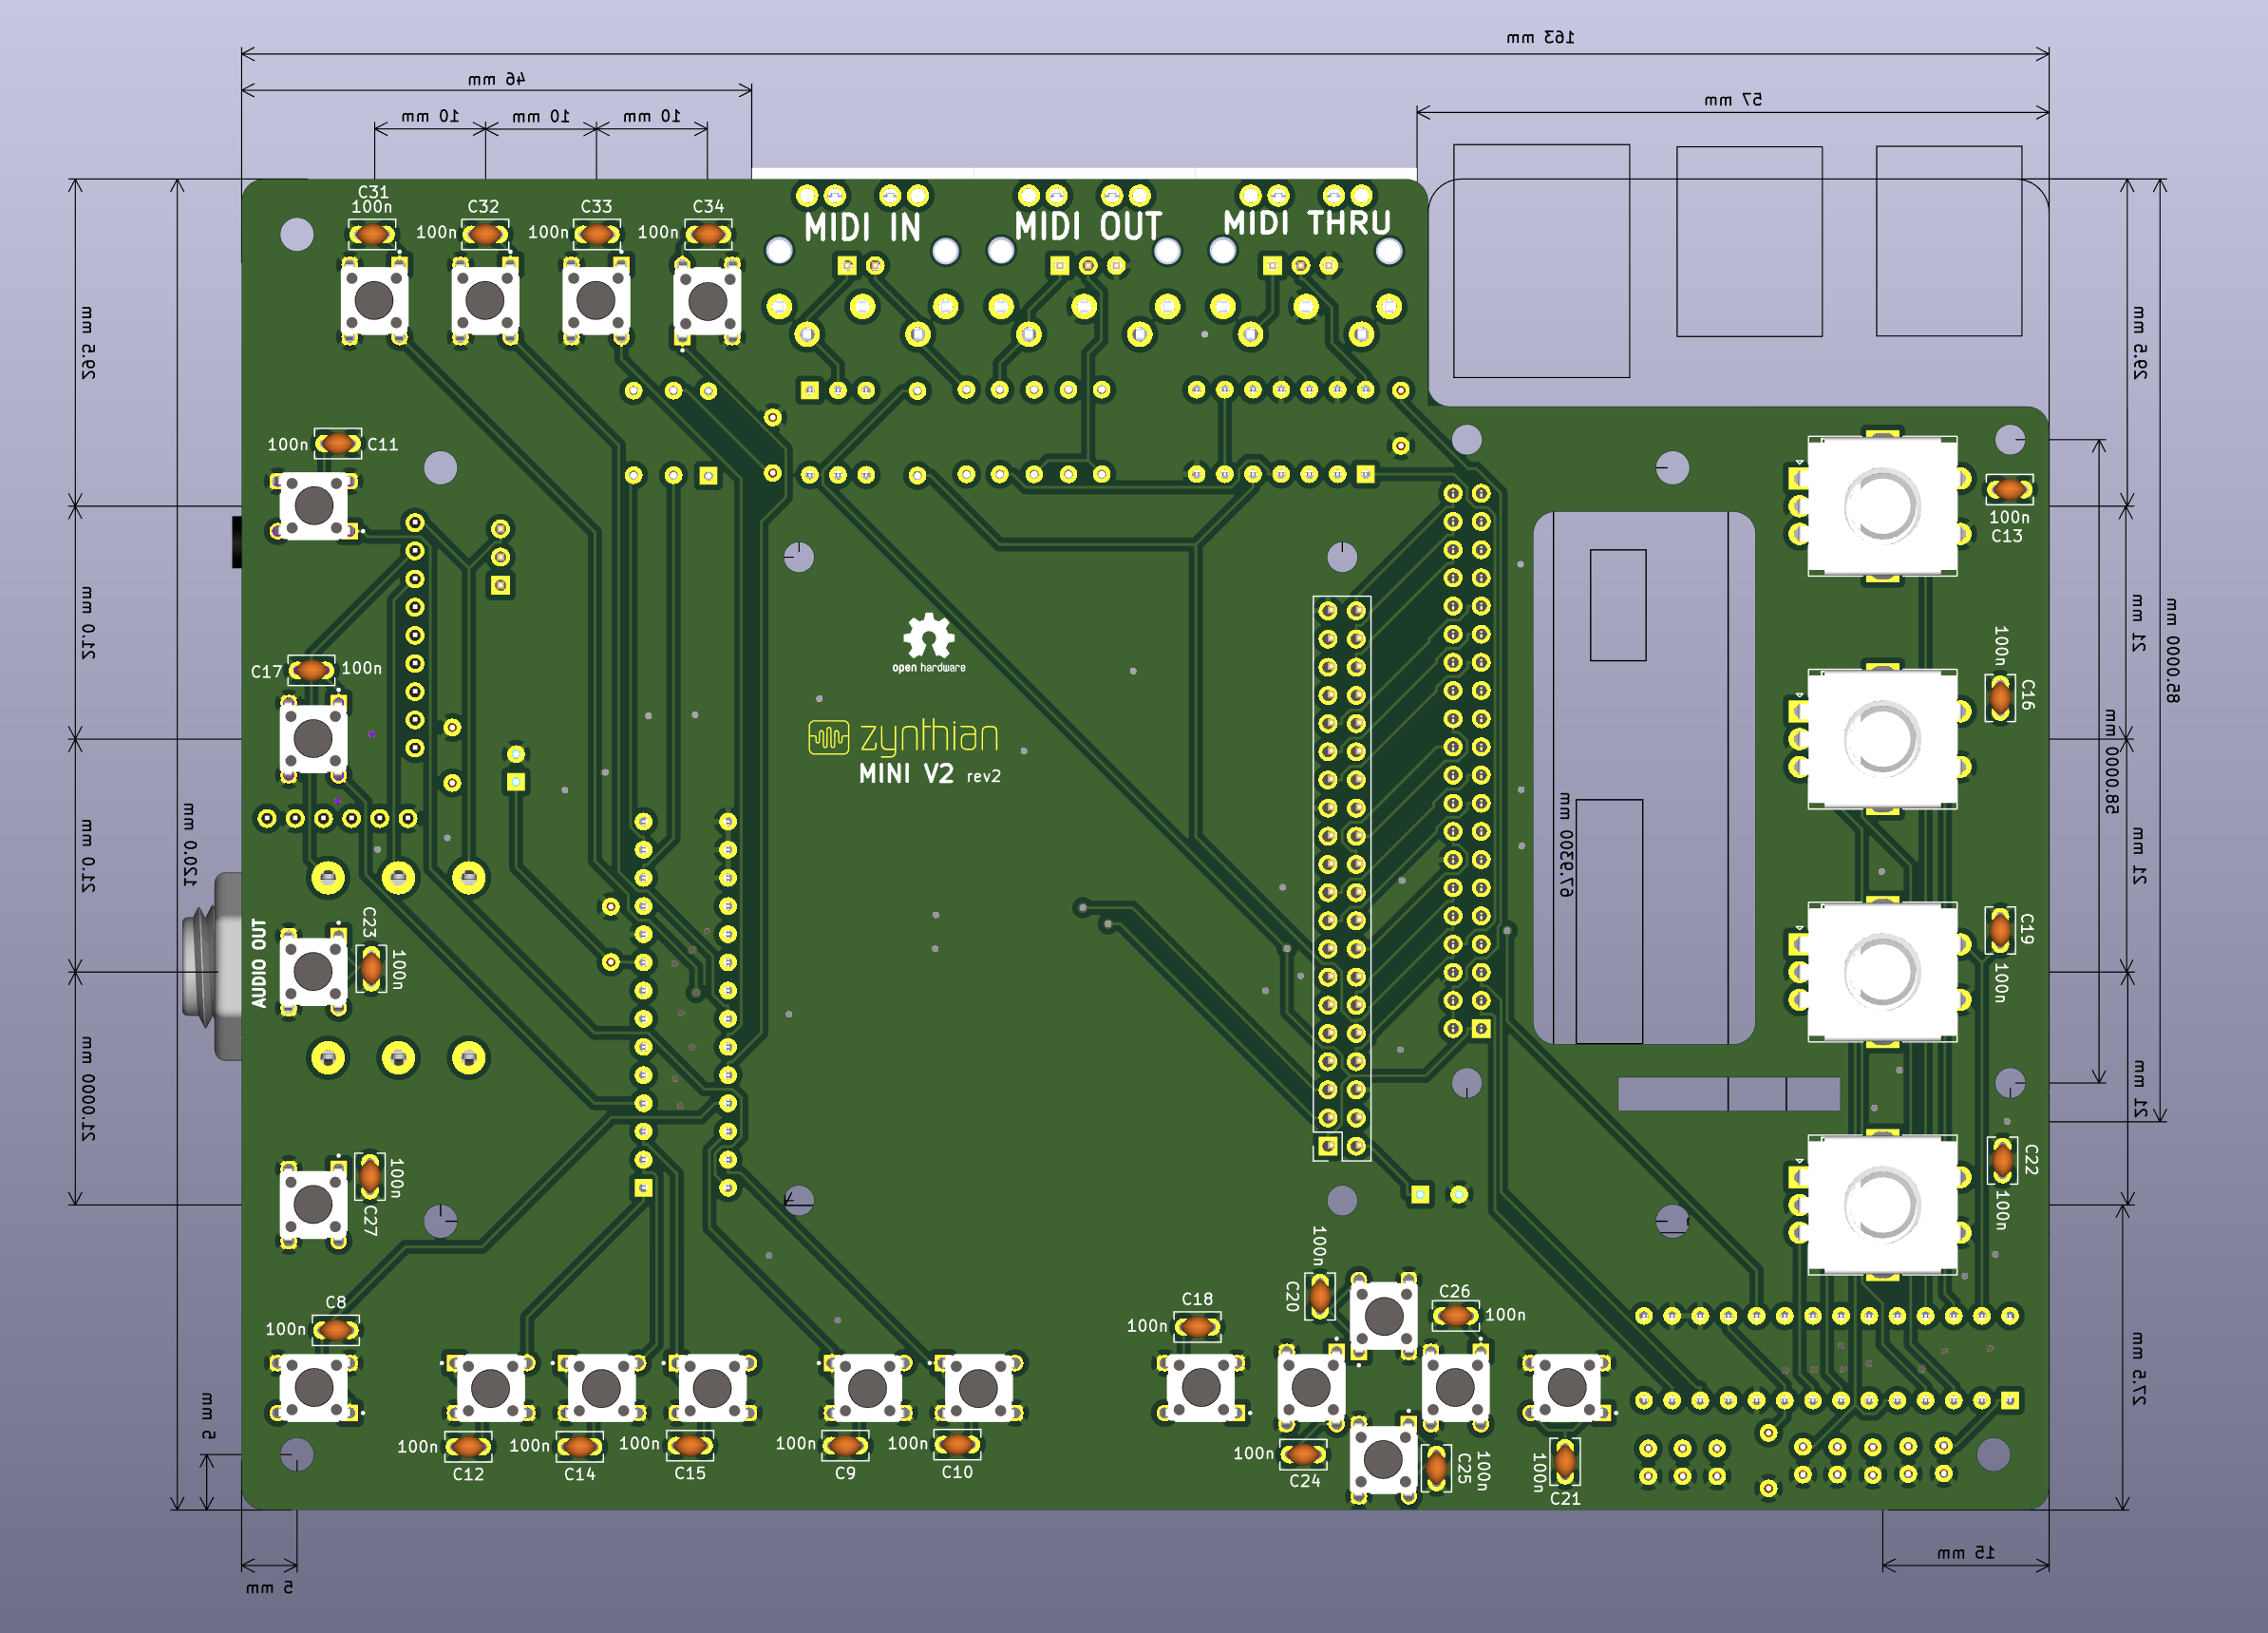Click the push button next to capacitor C27

[313, 1204]
